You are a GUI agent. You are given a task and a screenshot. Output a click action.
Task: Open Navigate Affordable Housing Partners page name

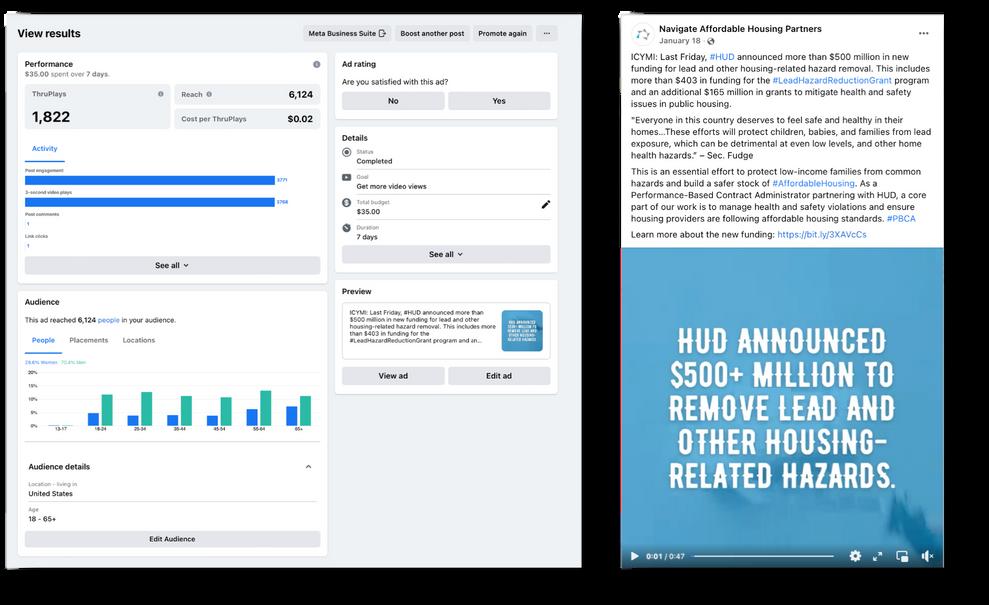click(x=740, y=29)
